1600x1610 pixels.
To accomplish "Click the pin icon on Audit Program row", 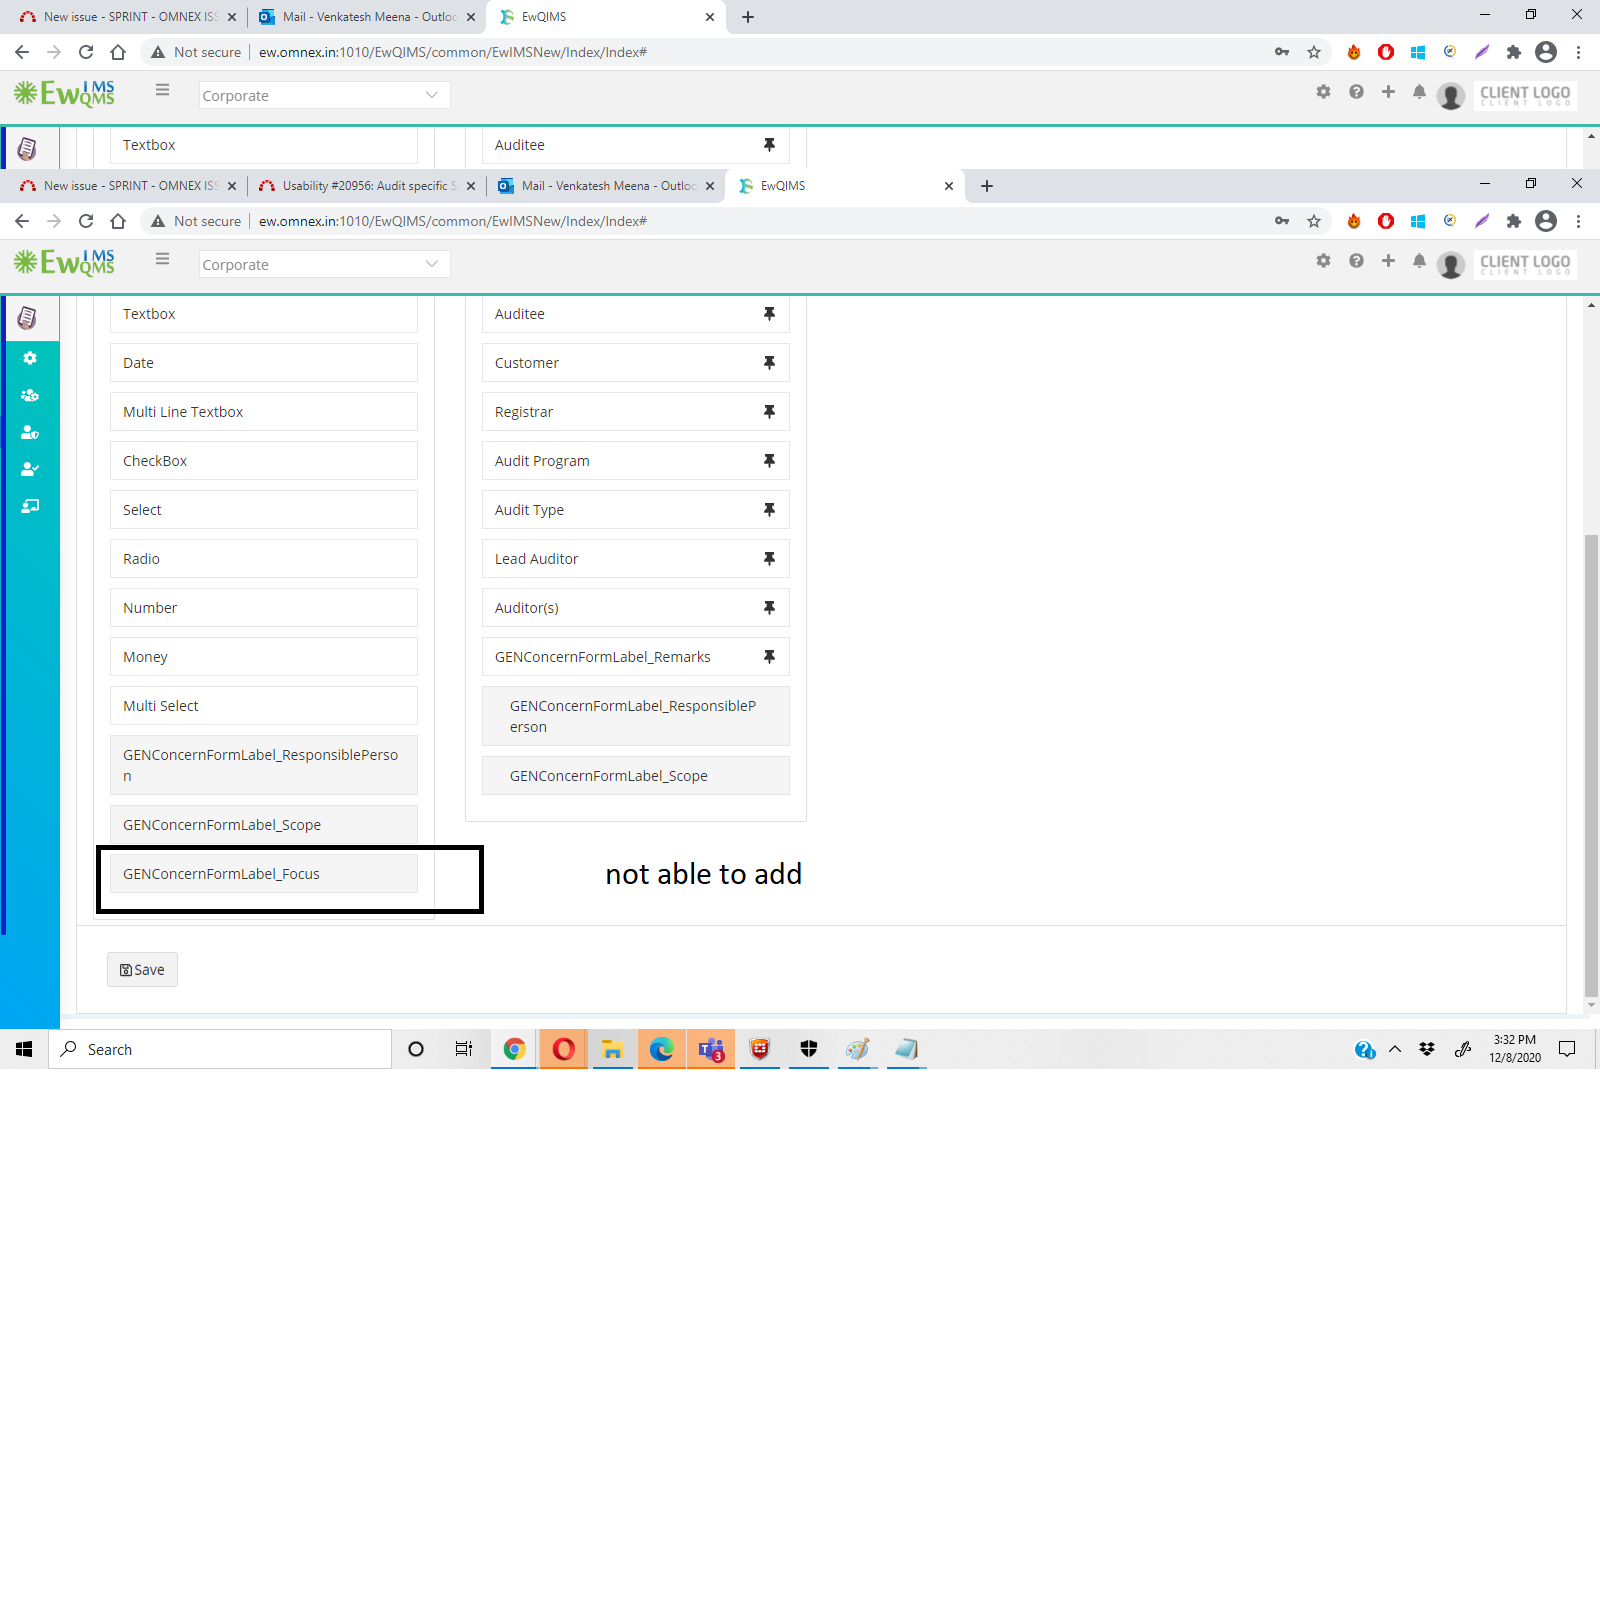I will [x=769, y=461].
